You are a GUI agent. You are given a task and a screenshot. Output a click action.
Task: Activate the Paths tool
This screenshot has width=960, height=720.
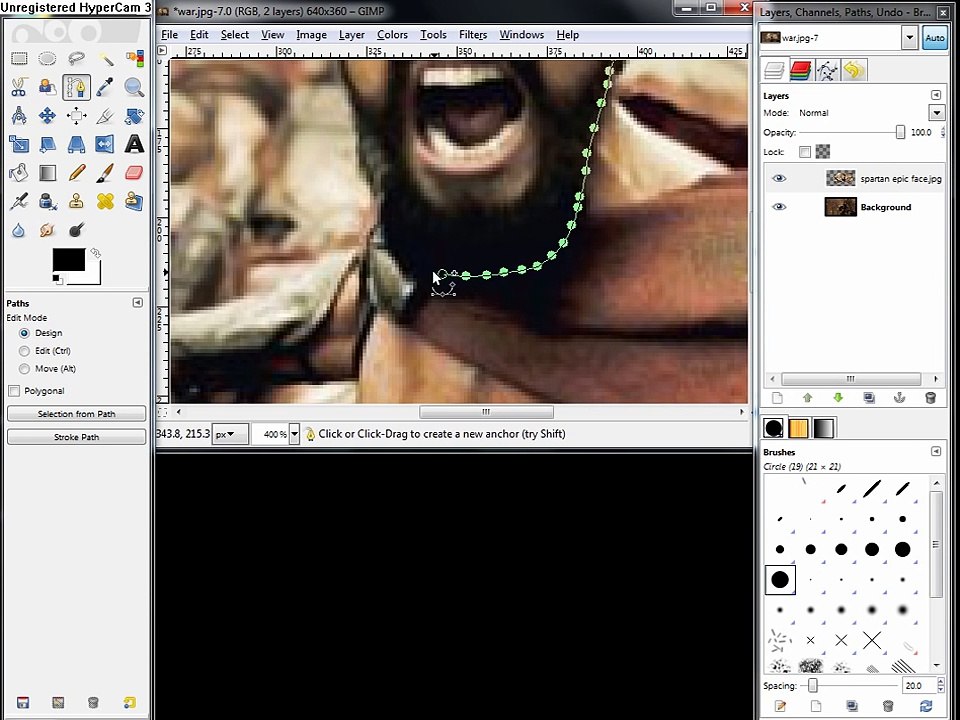77,87
